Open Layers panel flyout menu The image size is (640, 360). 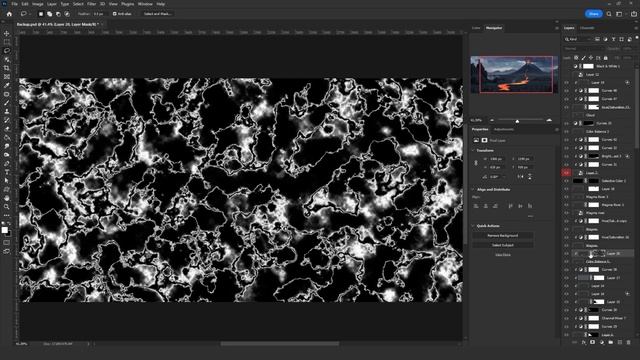coord(636,28)
